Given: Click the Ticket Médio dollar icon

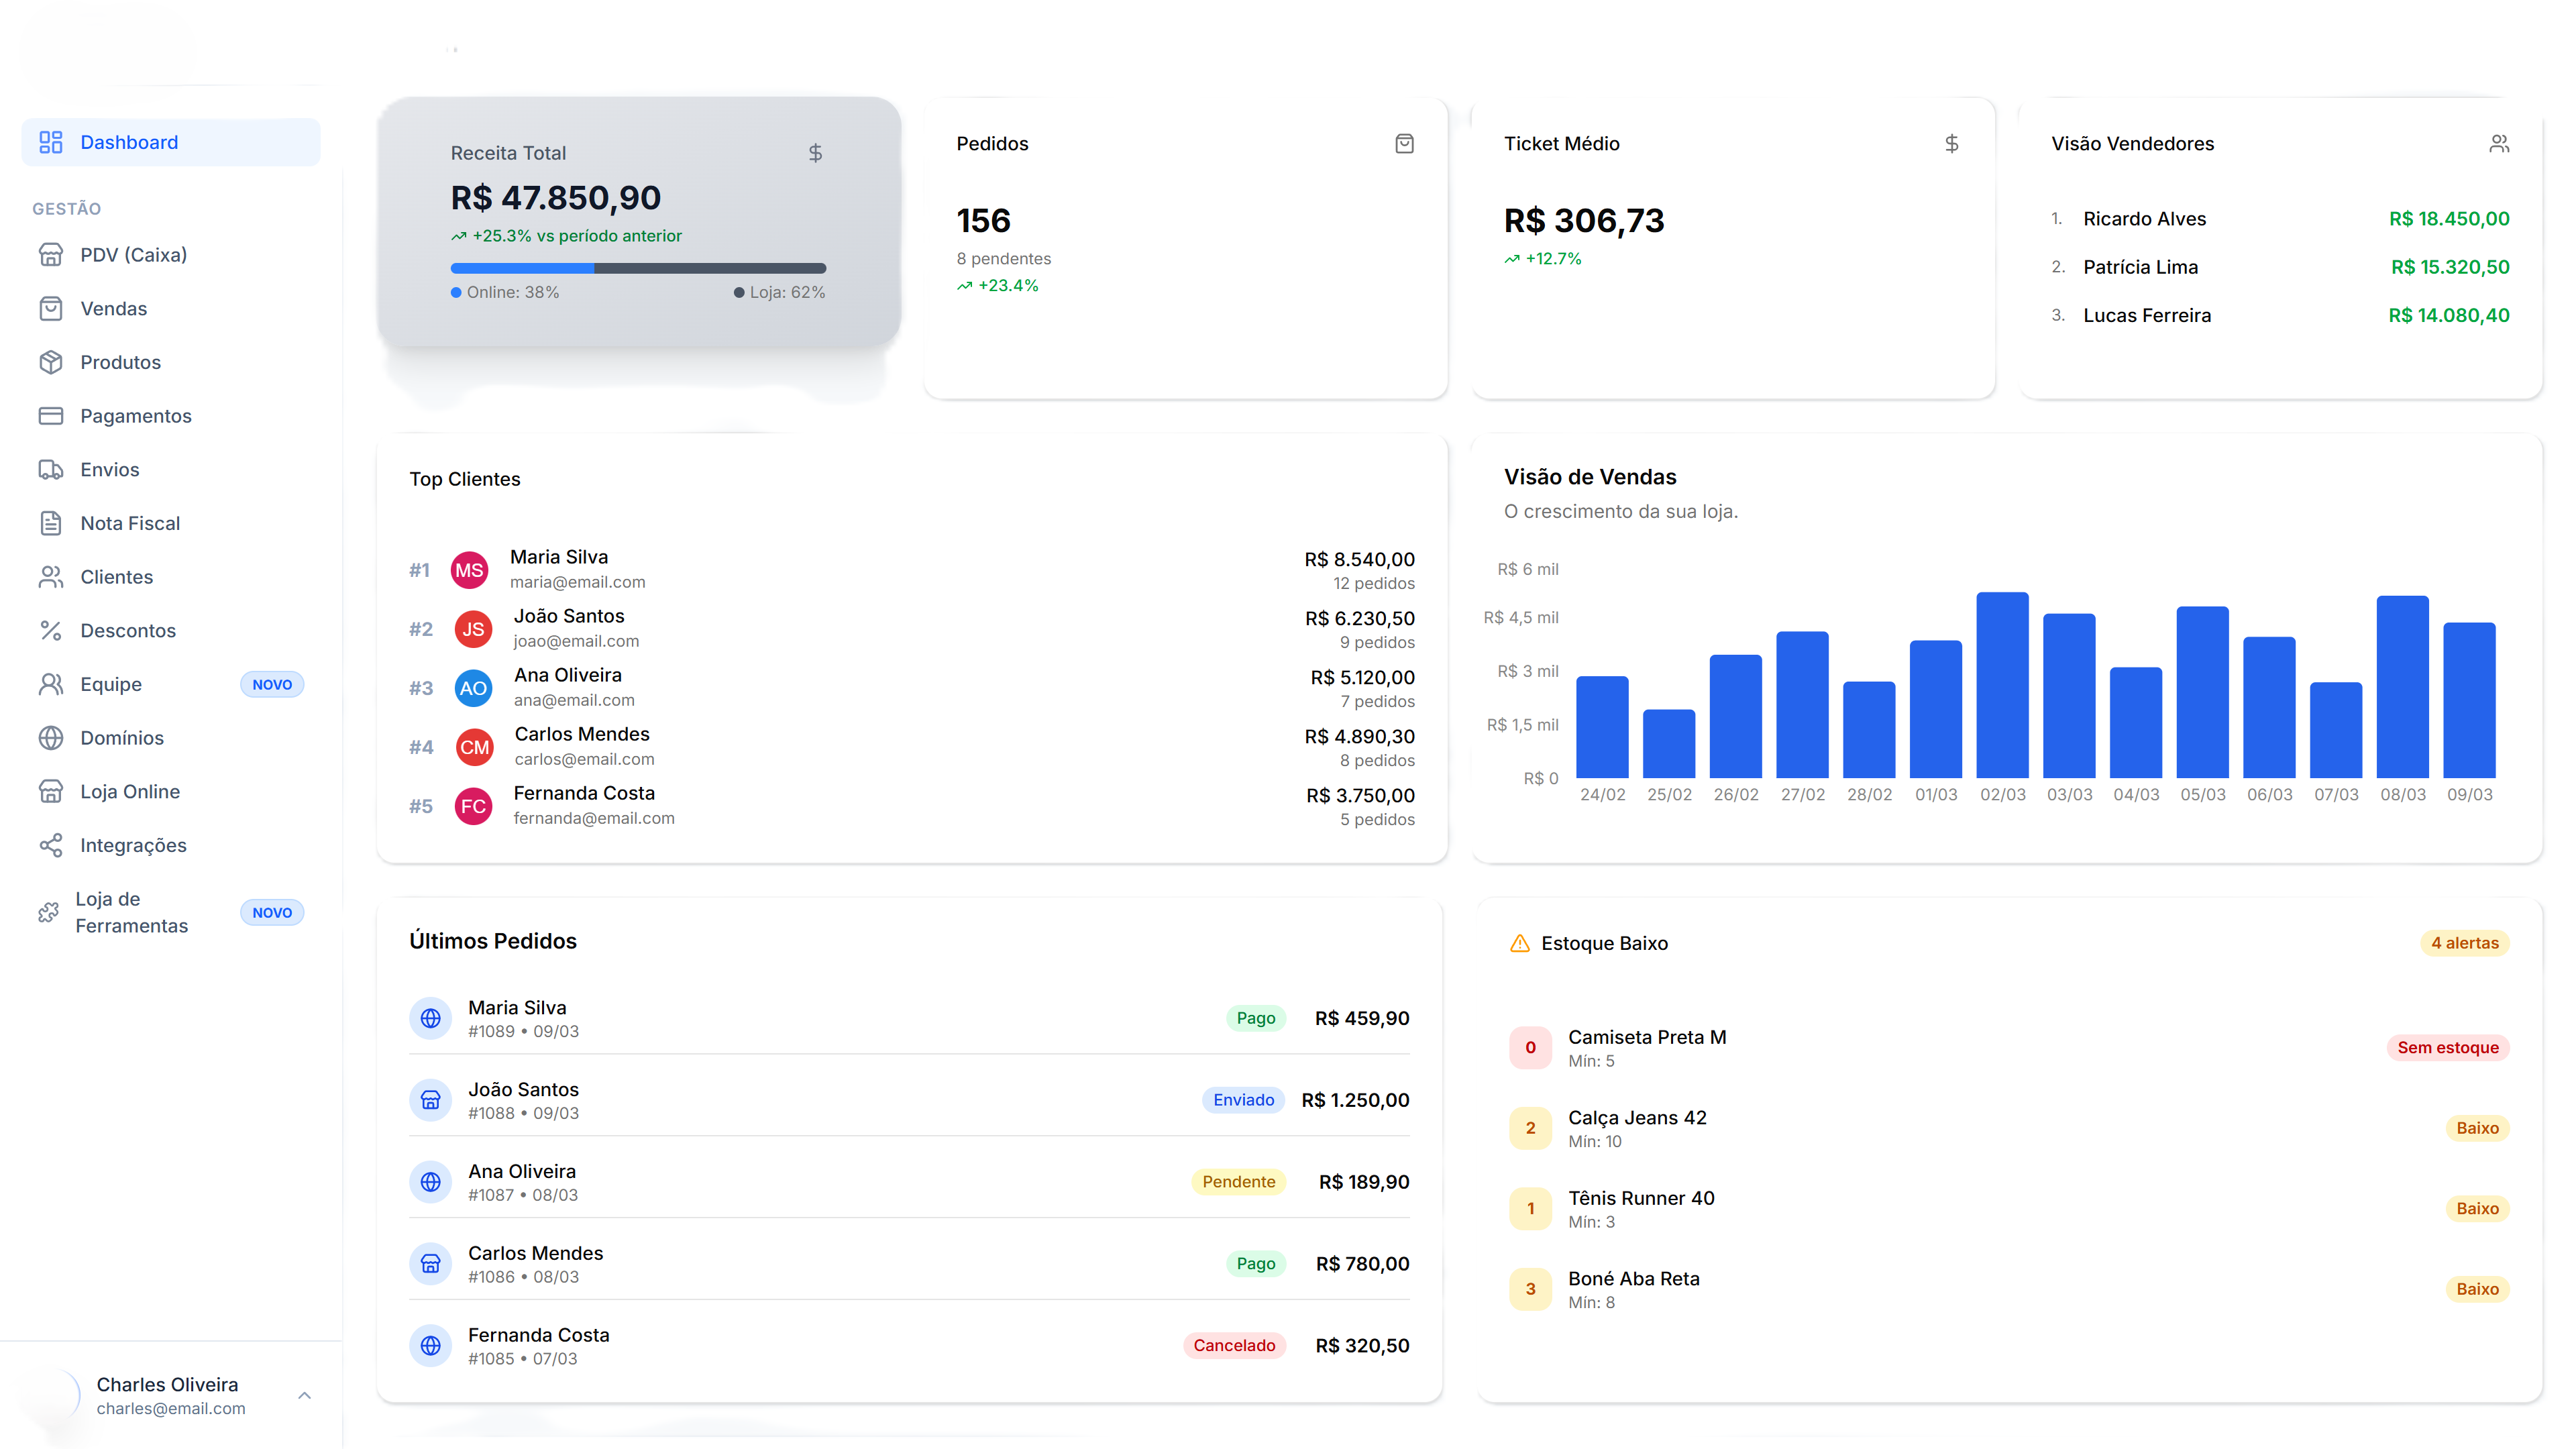Looking at the screenshot, I should click(1951, 144).
